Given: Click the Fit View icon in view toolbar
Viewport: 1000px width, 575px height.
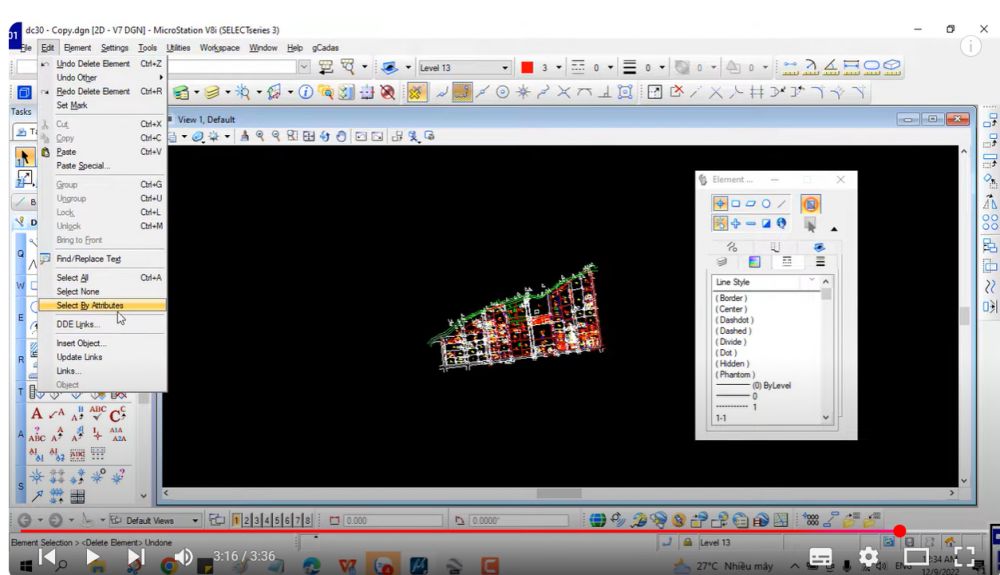Looking at the screenshot, I should tap(309, 136).
